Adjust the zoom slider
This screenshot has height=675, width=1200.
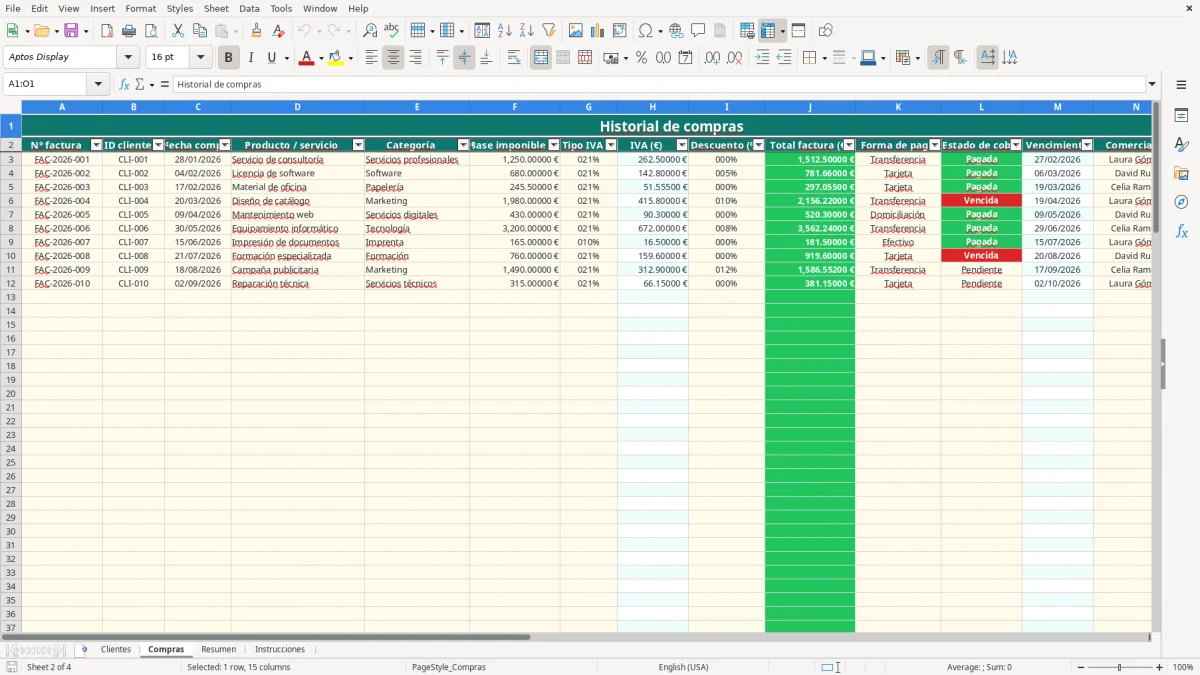1120,667
